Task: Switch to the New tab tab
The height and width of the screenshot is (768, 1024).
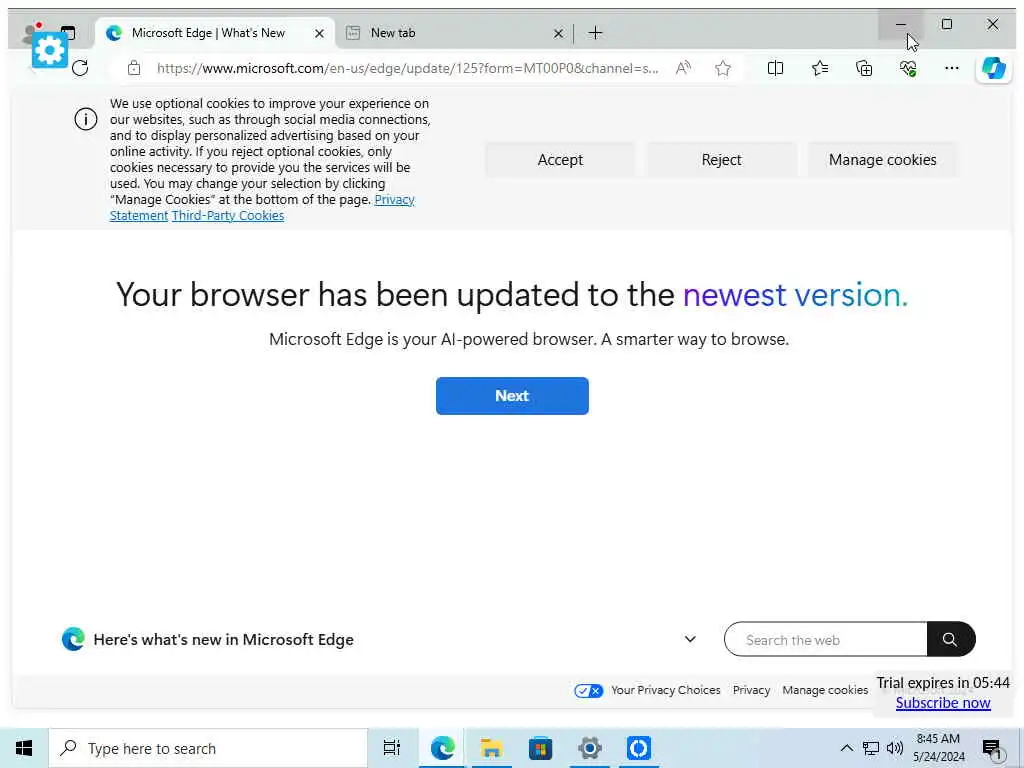Action: pos(392,33)
